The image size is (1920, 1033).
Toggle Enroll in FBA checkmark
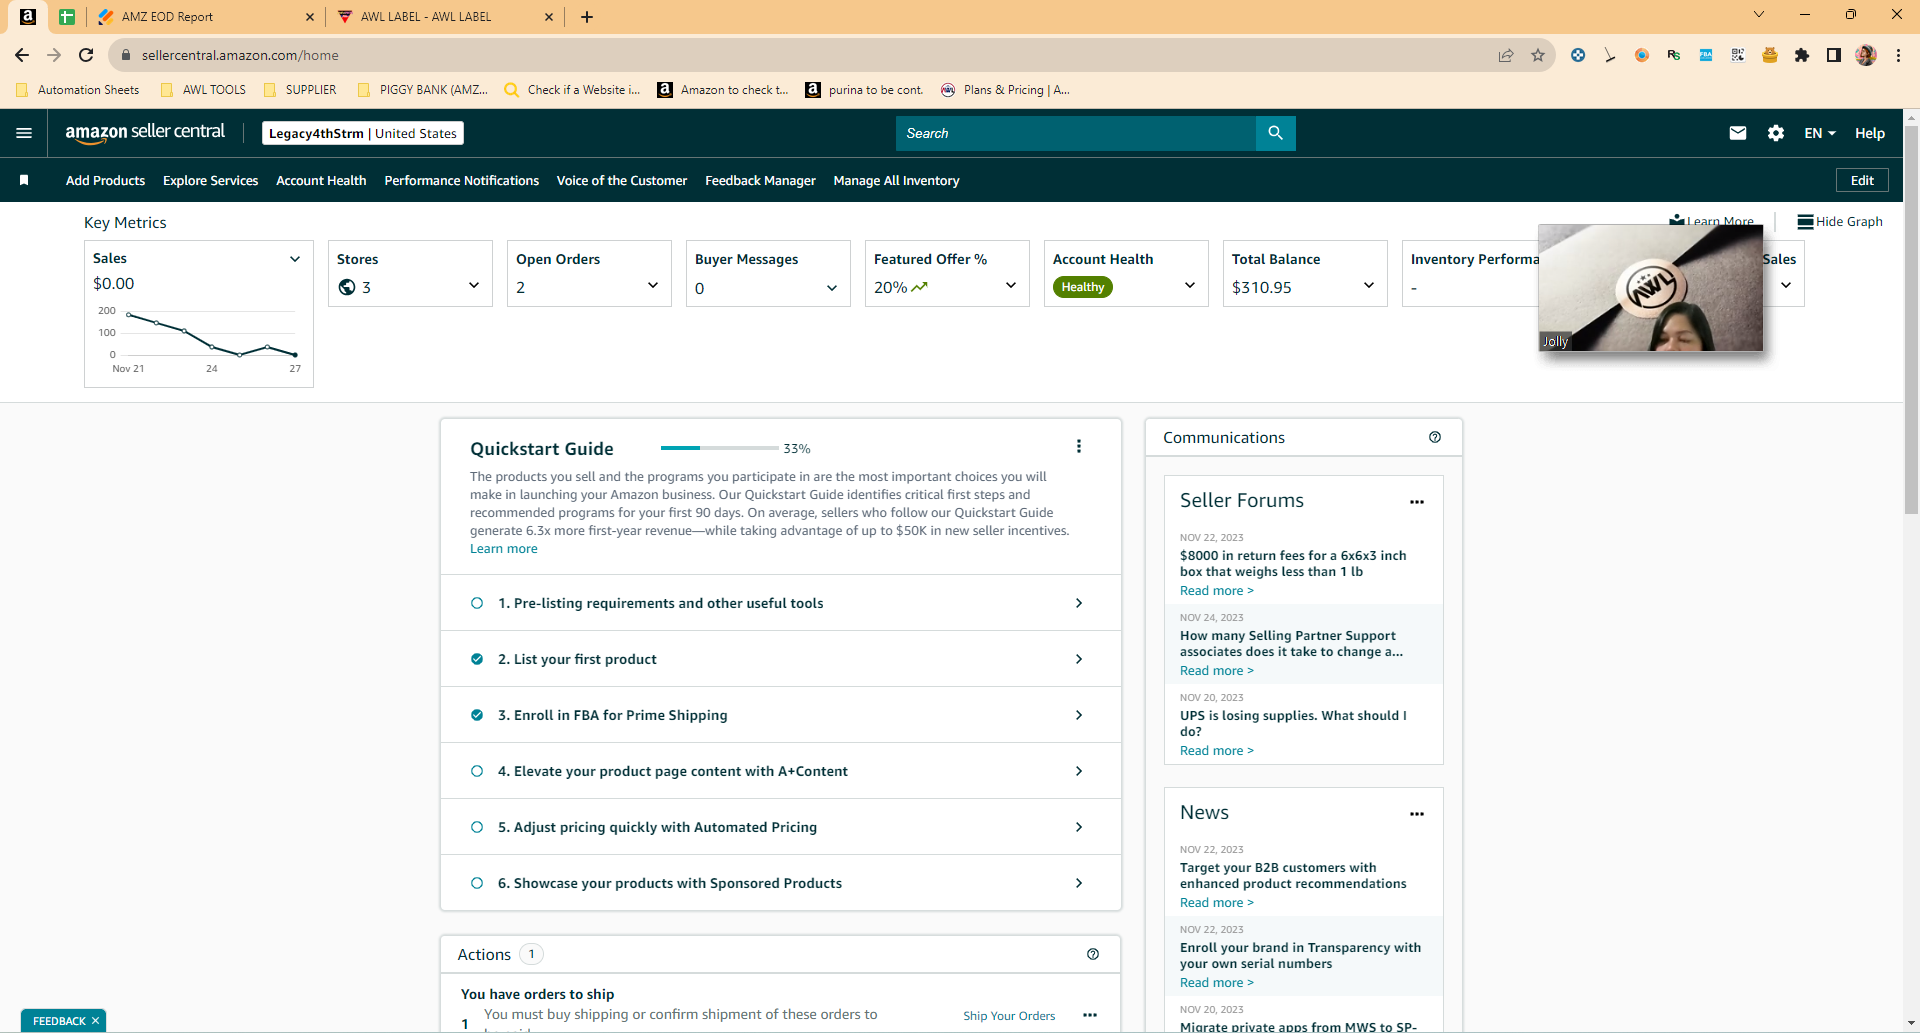click(x=477, y=715)
